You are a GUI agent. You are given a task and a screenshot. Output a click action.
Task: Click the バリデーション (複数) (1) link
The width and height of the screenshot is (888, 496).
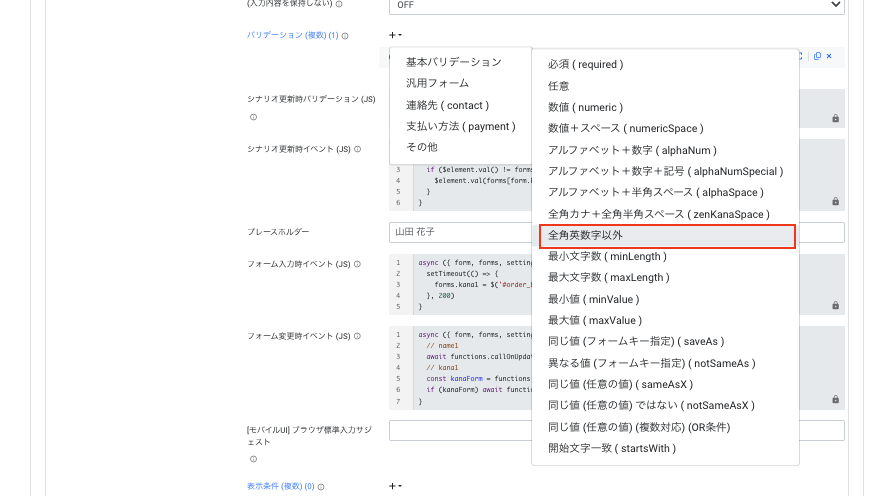tap(292, 35)
